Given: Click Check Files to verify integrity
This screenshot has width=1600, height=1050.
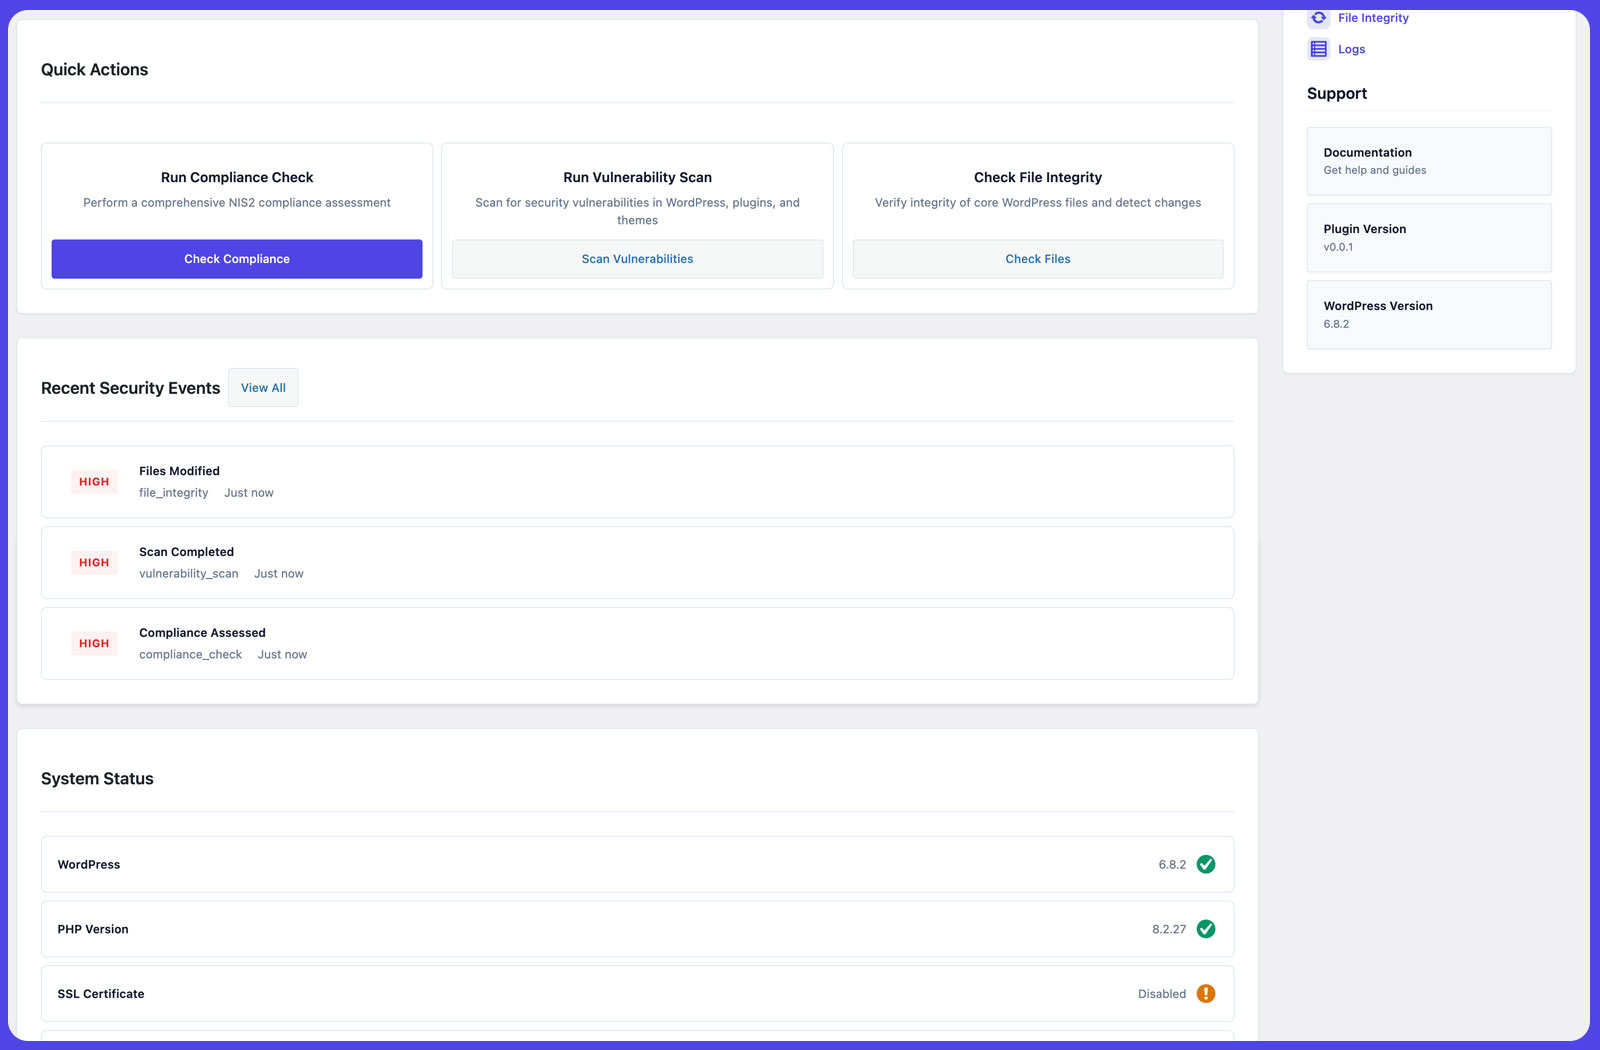Looking at the screenshot, I should tap(1037, 258).
